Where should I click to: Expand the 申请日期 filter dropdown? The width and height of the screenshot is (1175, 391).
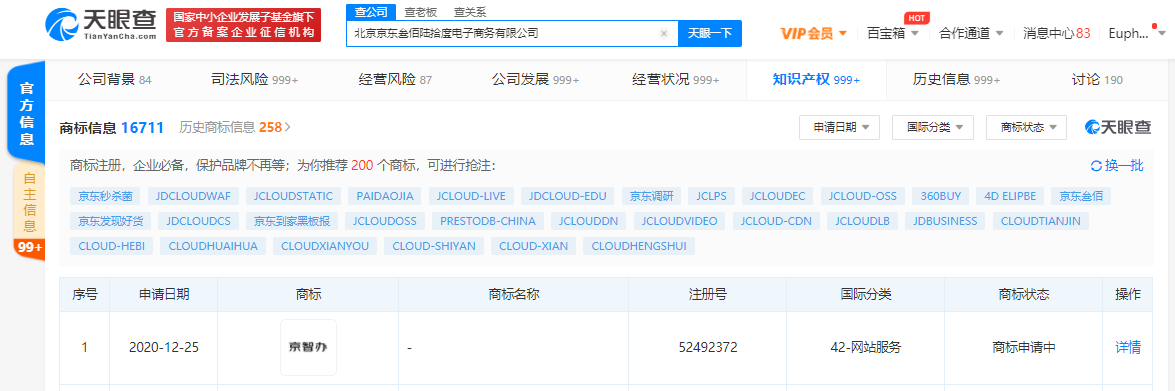point(839,127)
